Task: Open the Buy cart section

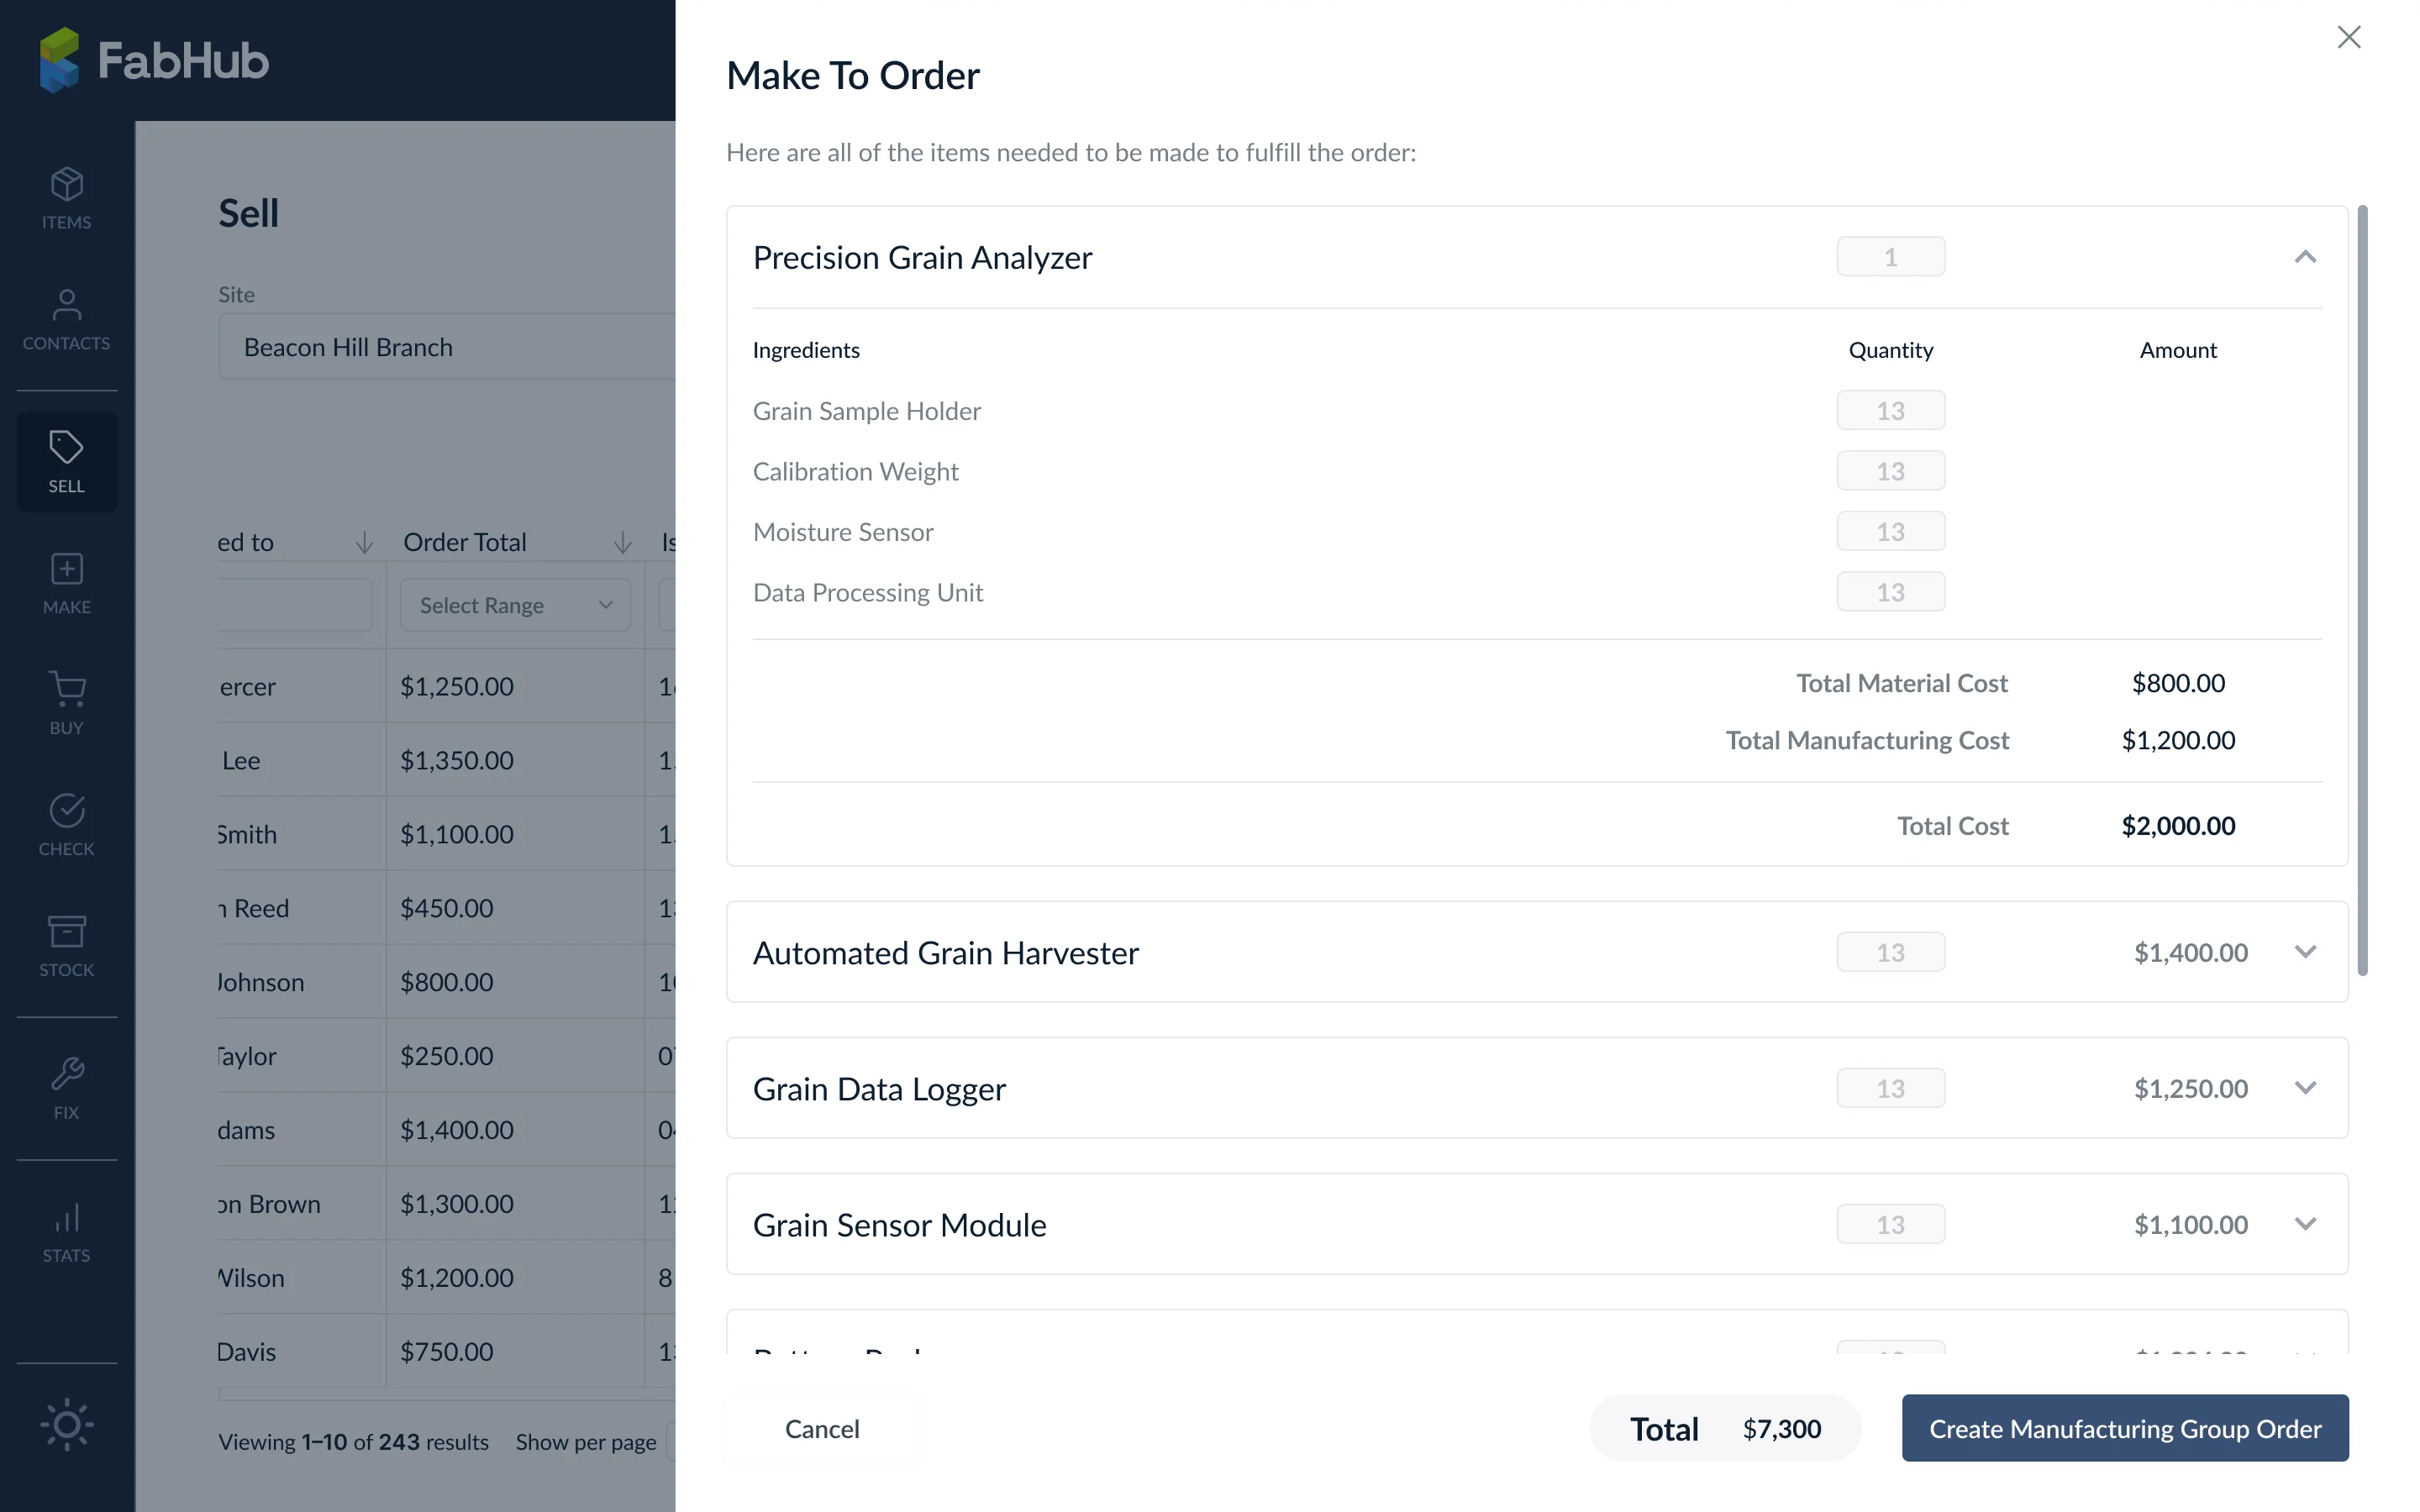Action: tap(66, 704)
